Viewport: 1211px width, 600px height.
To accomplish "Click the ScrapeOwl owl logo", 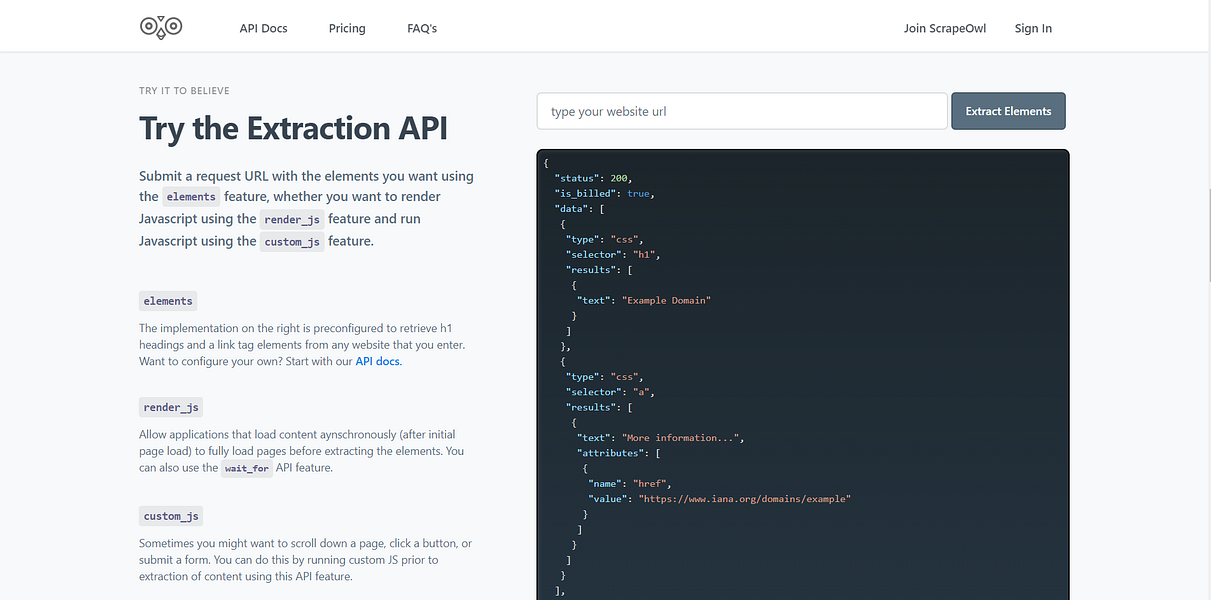I will pyautogui.click(x=161, y=27).
